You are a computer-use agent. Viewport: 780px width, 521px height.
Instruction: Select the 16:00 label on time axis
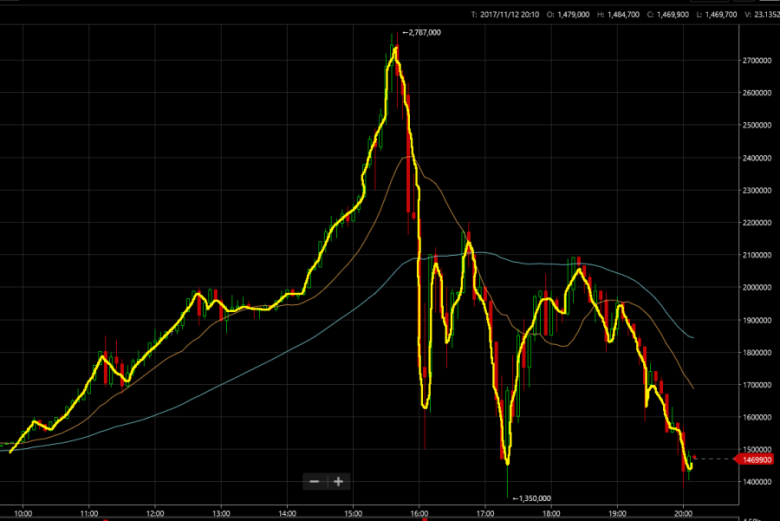(418, 513)
